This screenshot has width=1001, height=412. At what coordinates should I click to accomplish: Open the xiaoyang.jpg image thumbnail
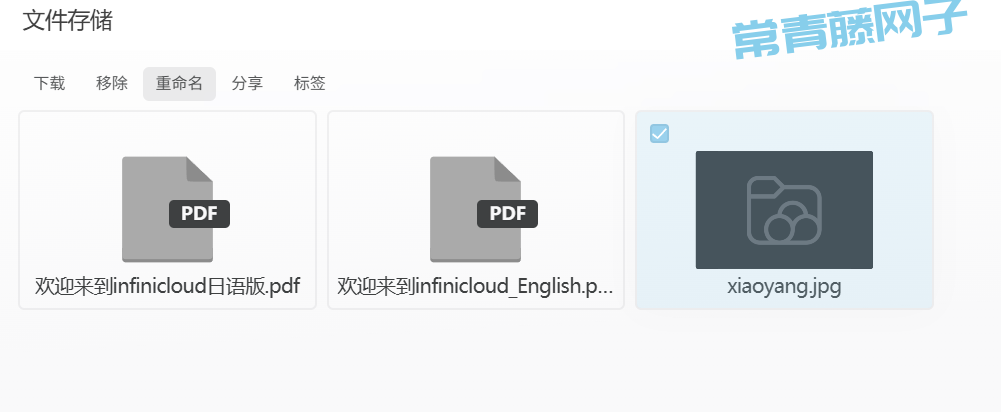click(x=784, y=209)
